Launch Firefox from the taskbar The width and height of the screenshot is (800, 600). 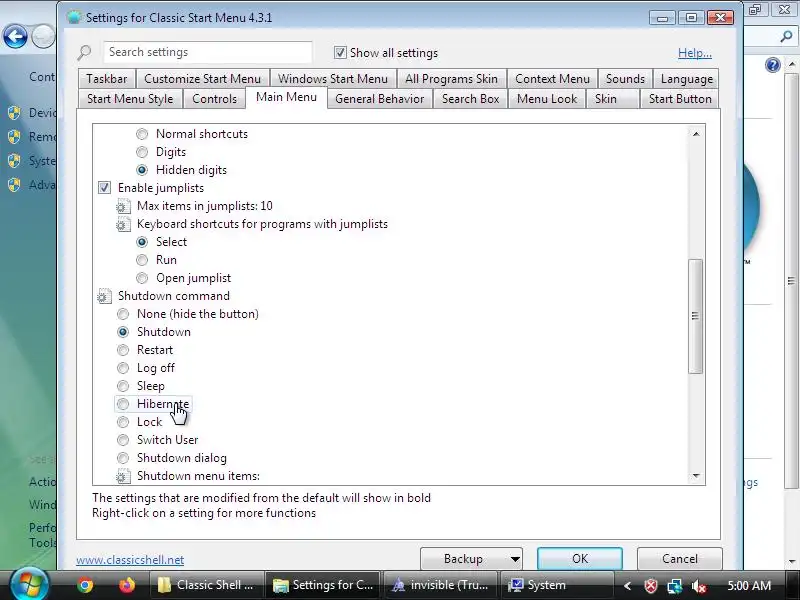pos(127,585)
